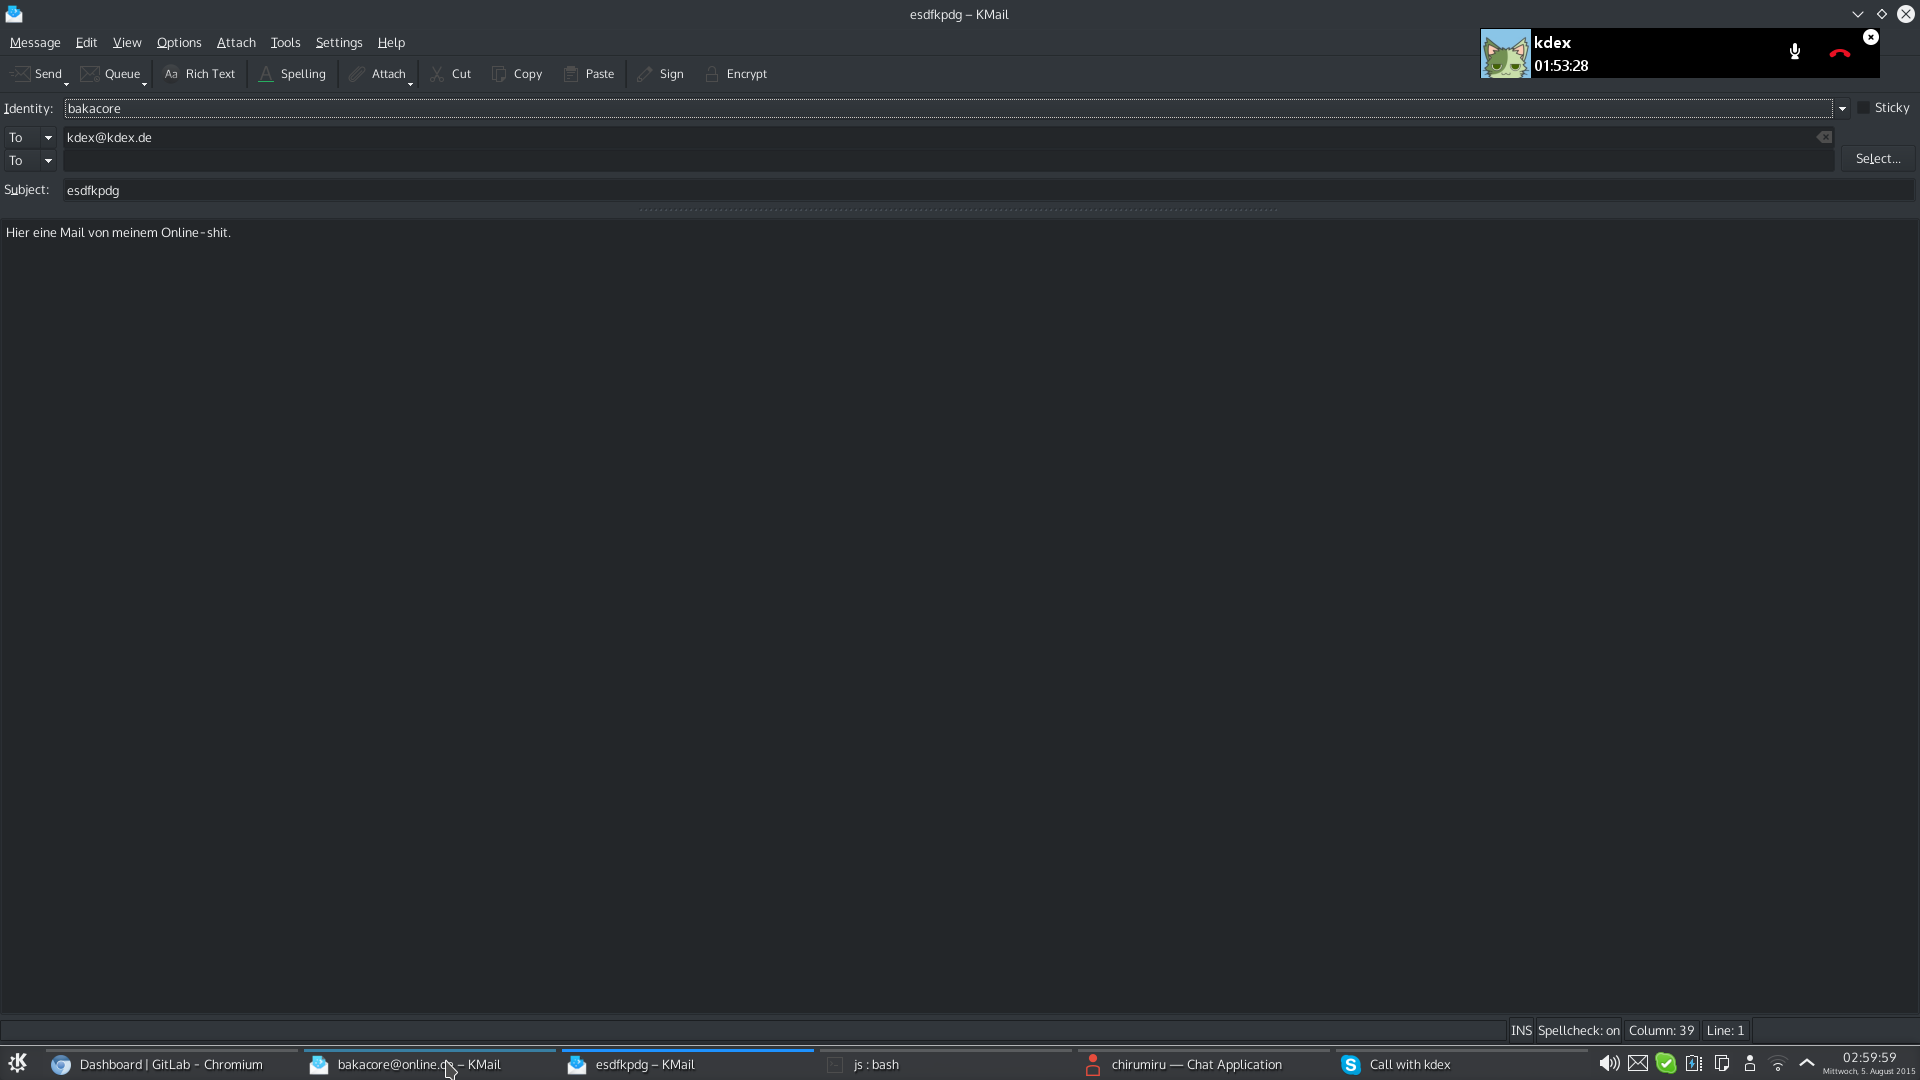
Task: Hang up the kdex call
Action: 1839,53
